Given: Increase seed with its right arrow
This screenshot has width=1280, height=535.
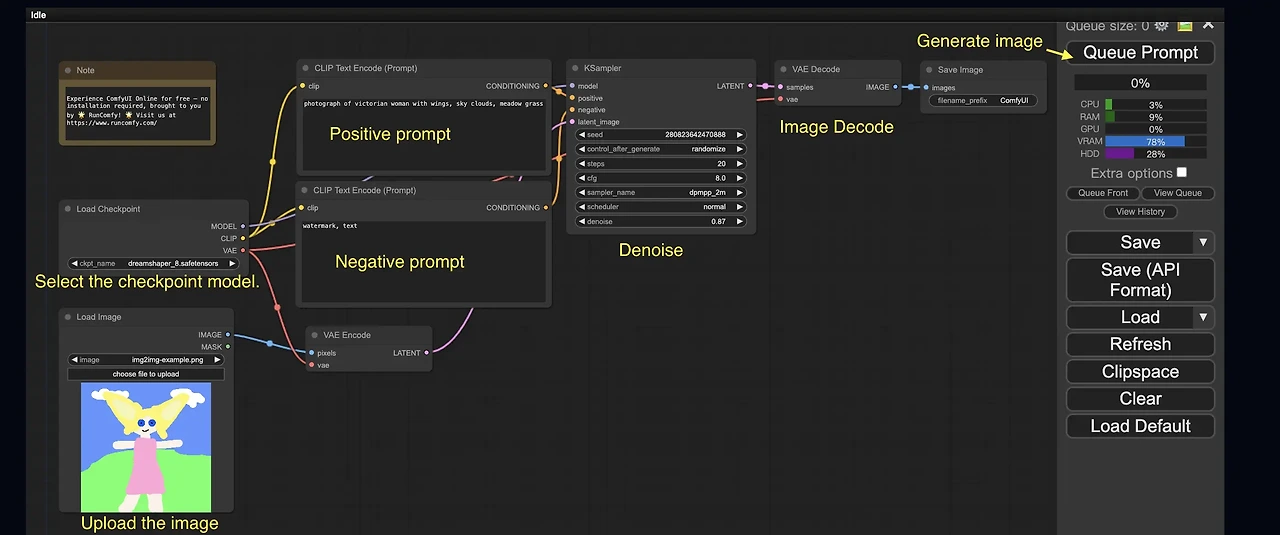Looking at the screenshot, I should point(739,134).
